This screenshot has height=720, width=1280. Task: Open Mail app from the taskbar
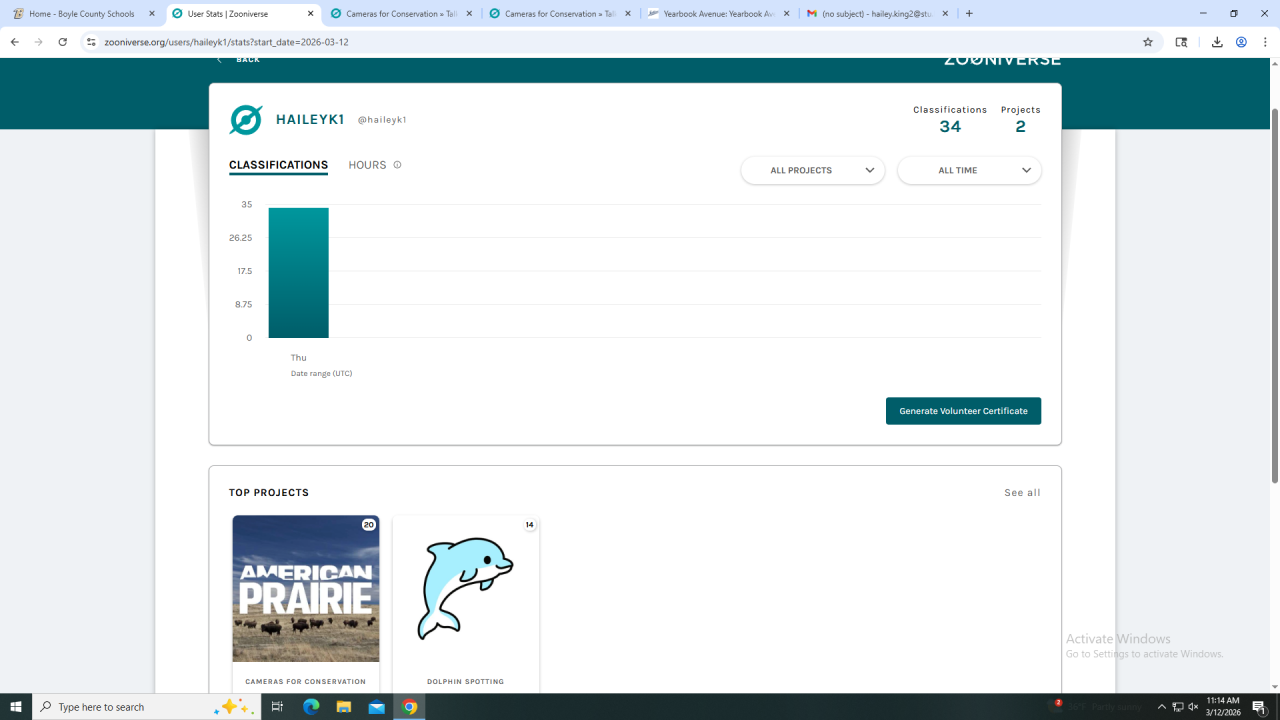377,707
